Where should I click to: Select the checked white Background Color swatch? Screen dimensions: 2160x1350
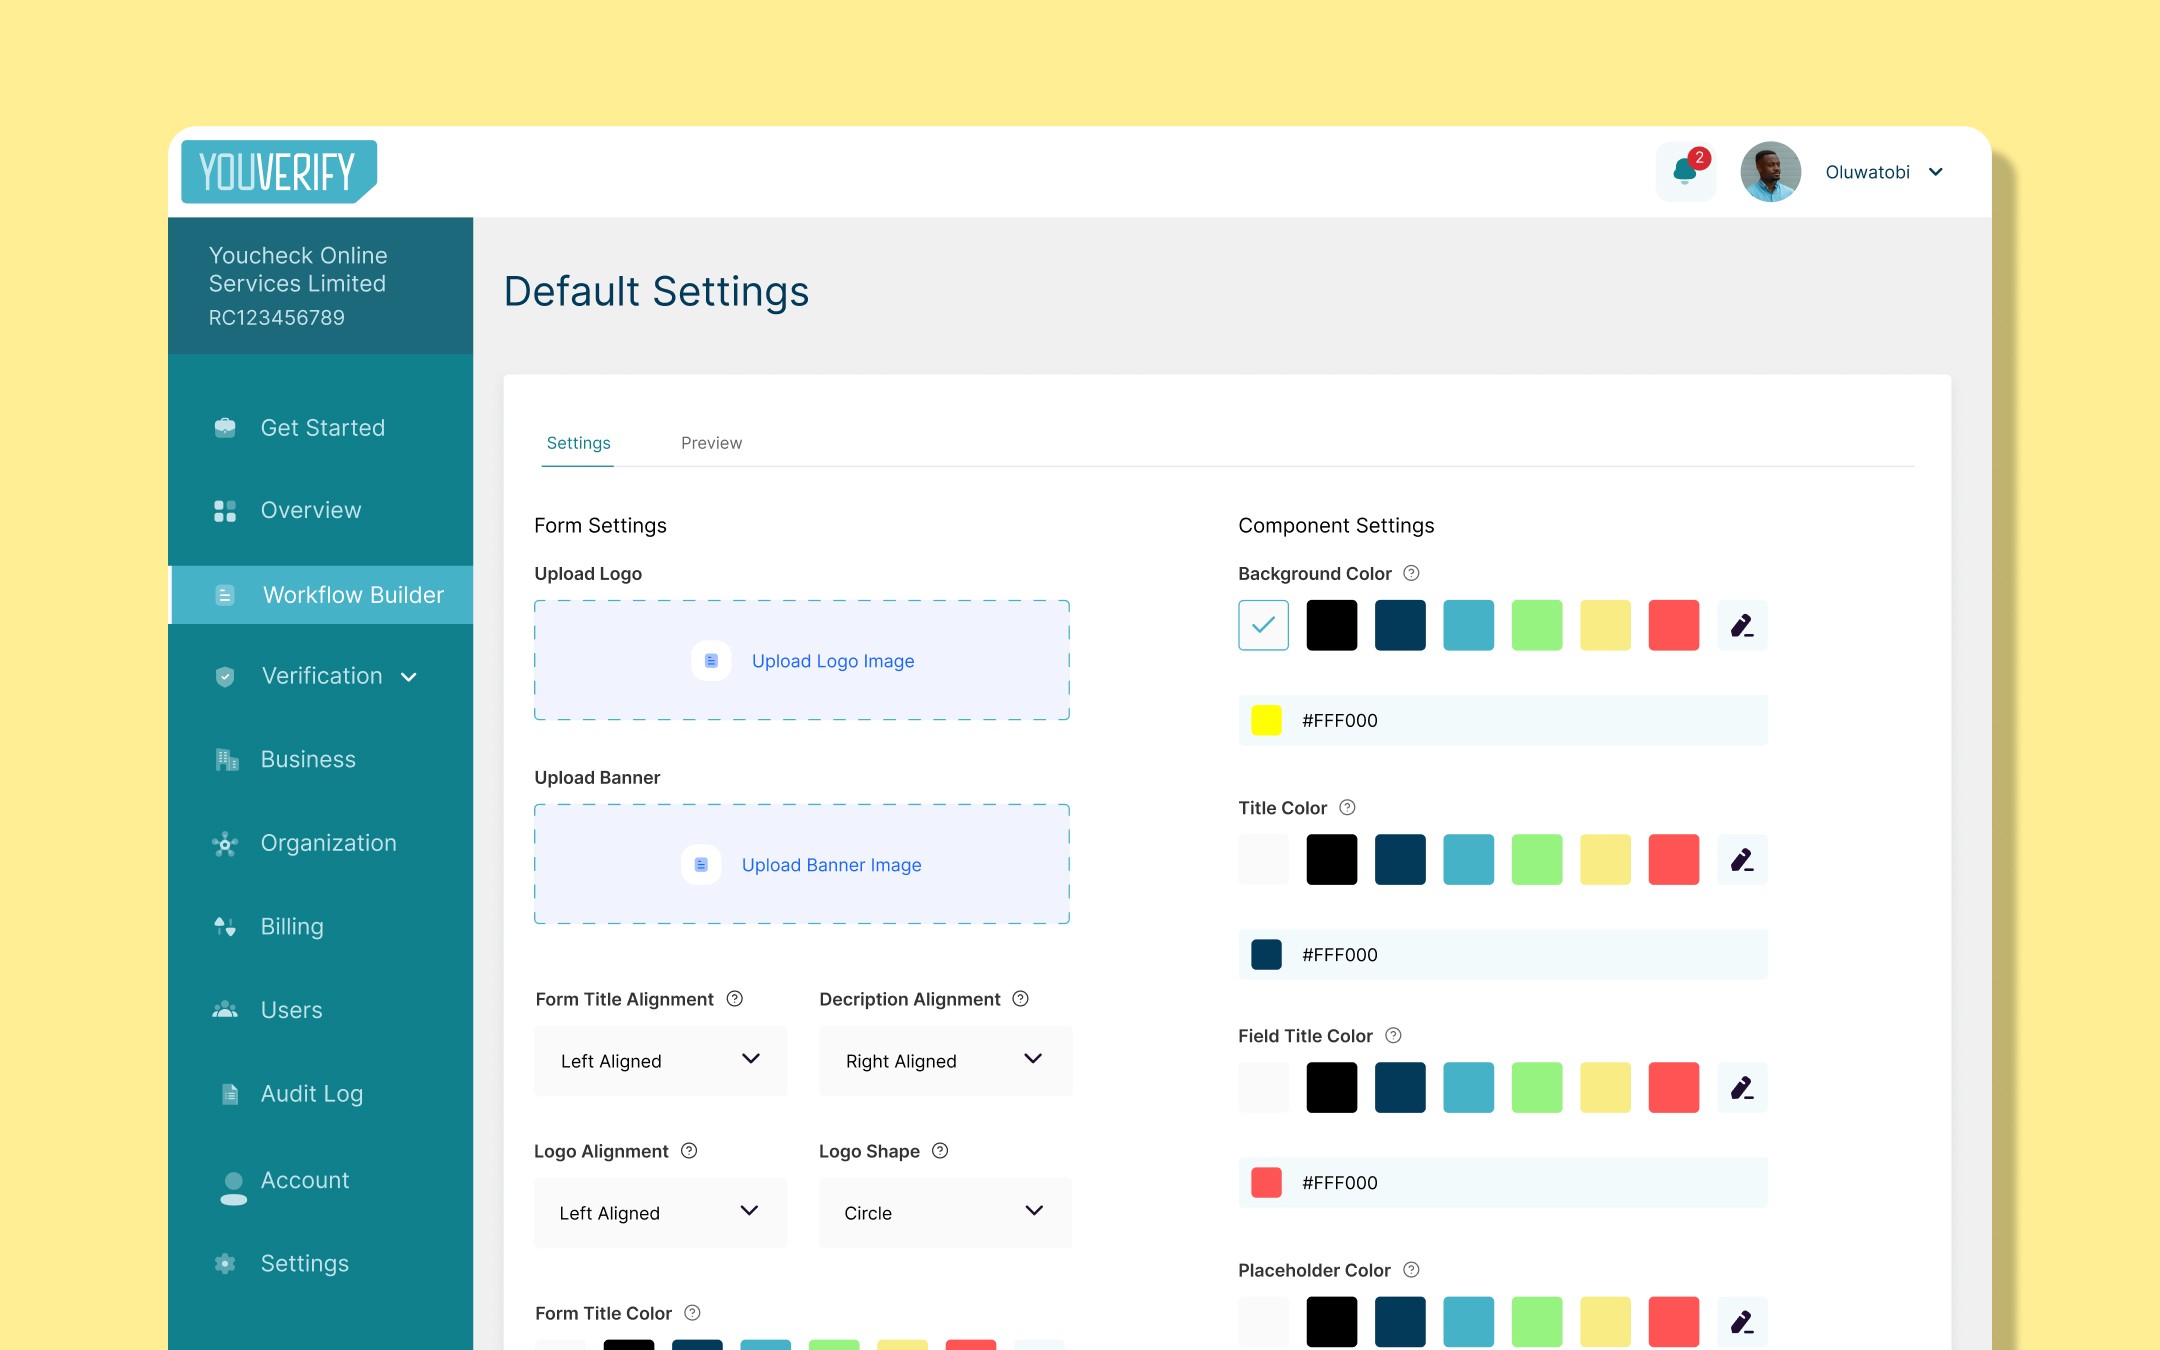pos(1263,625)
